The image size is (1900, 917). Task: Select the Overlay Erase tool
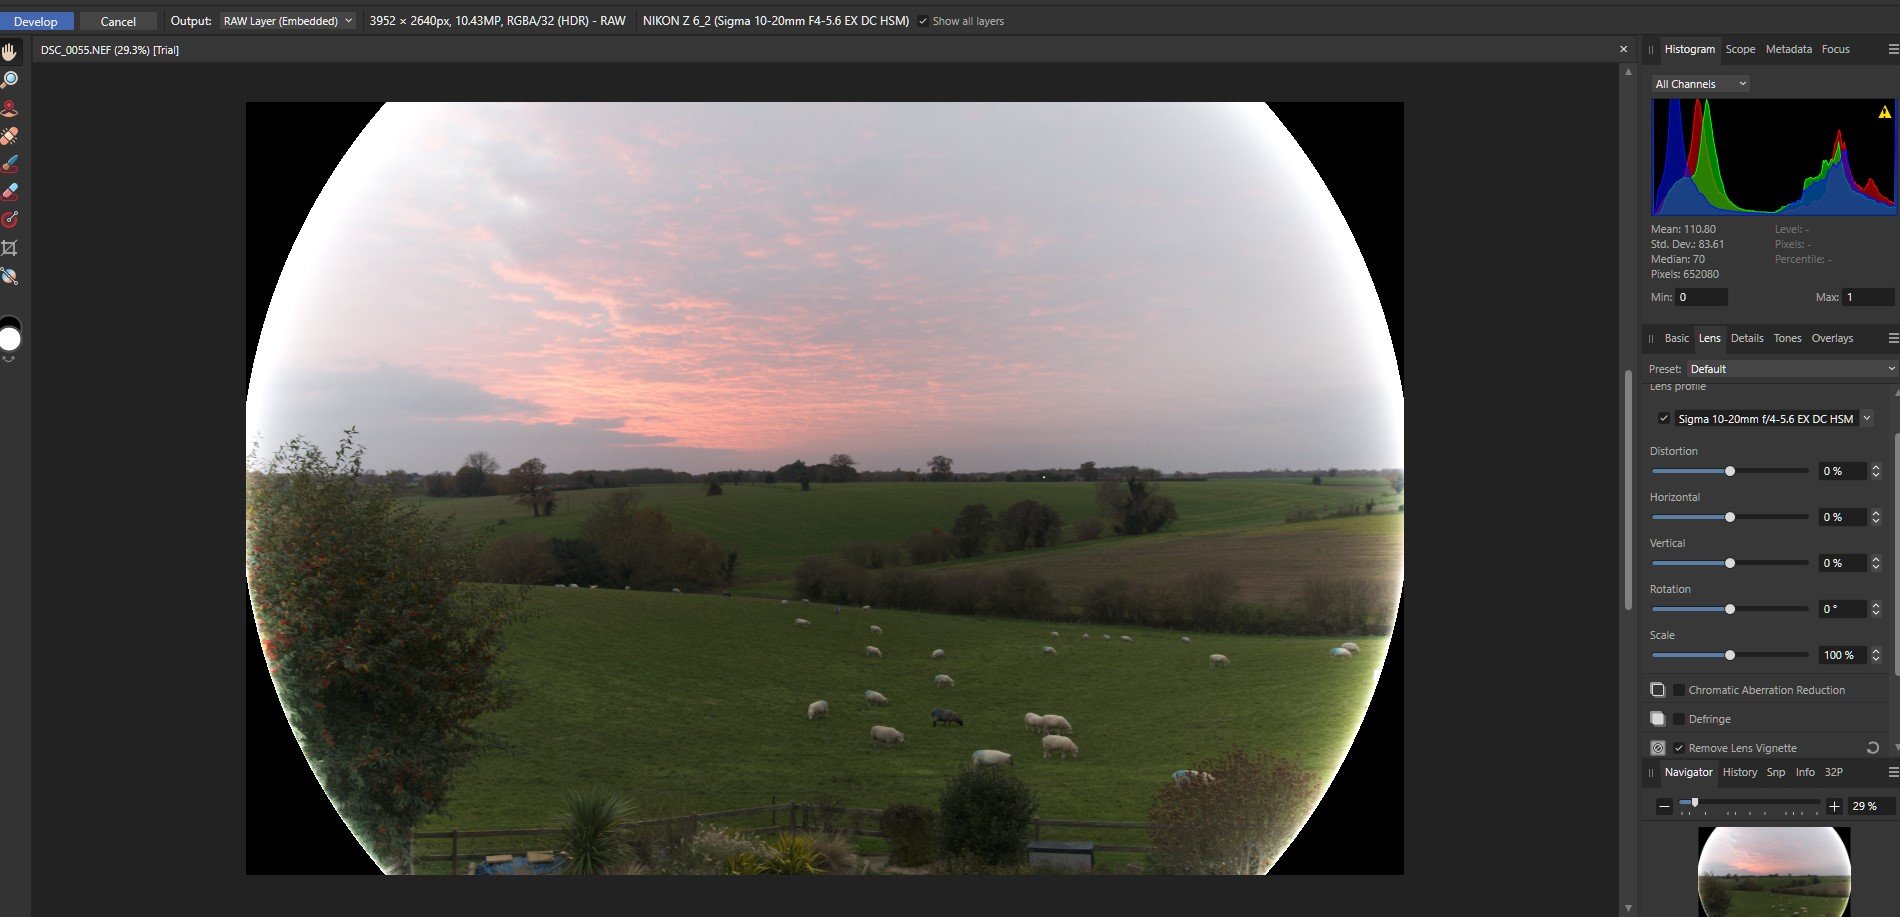(x=10, y=191)
